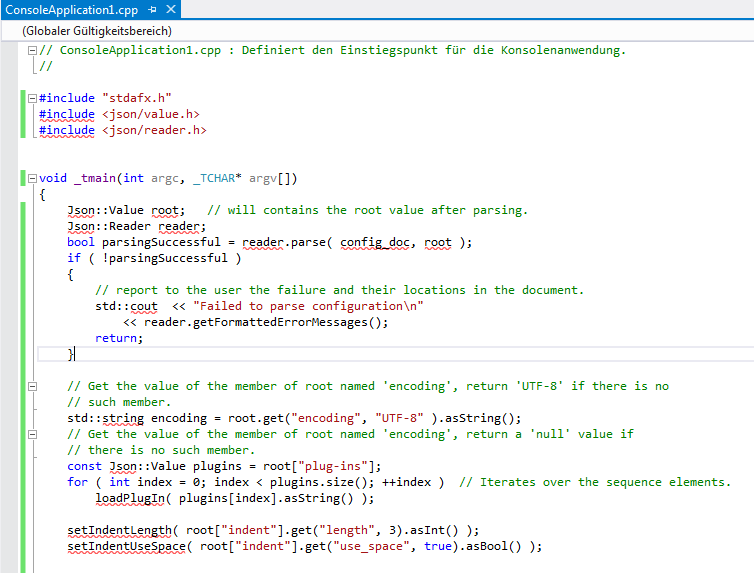Click the <json/reader.h> include path
This screenshot has height=573, width=754.
(154, 130)
